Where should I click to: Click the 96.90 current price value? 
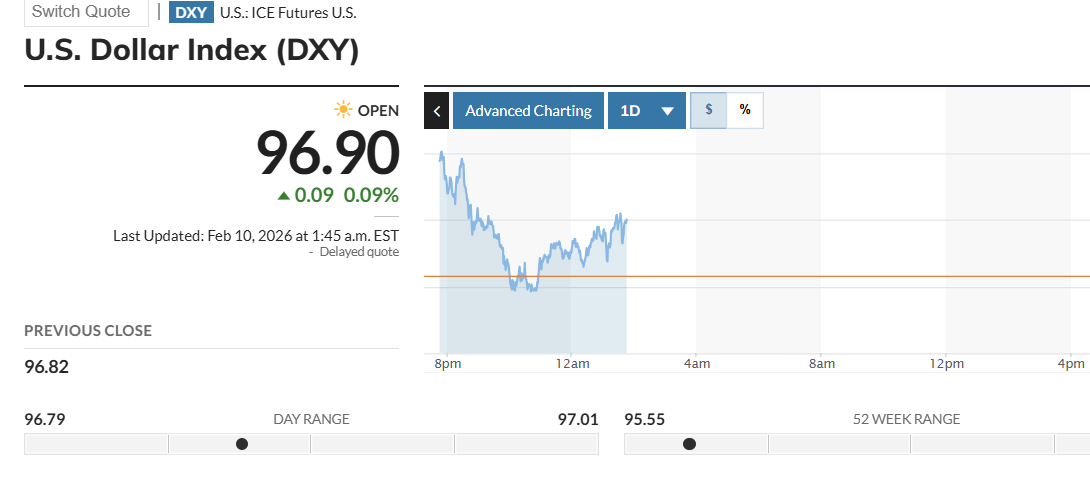328,152
